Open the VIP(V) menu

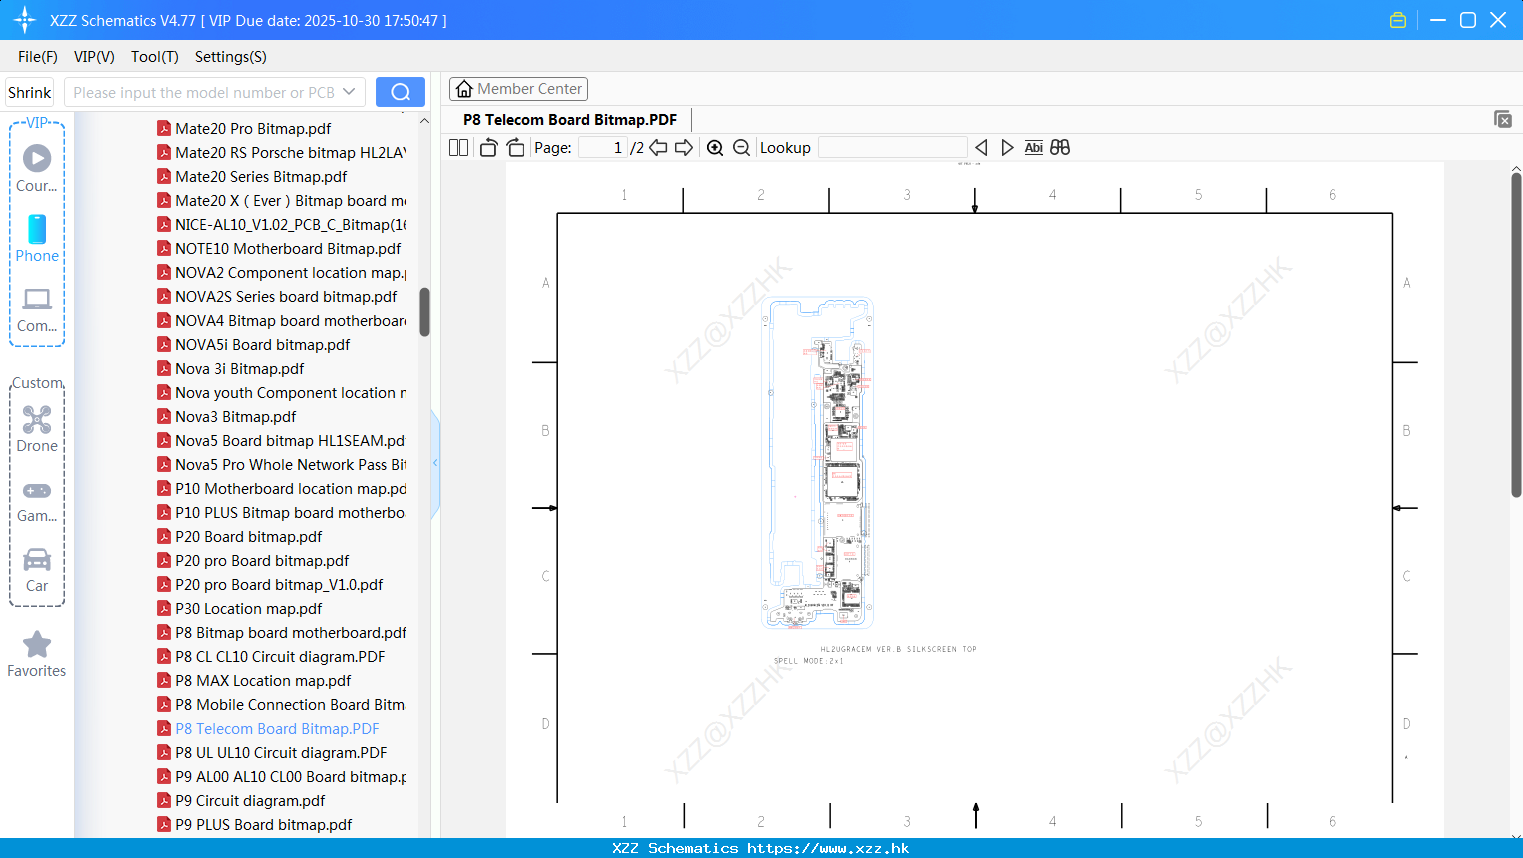pos(94,57)
